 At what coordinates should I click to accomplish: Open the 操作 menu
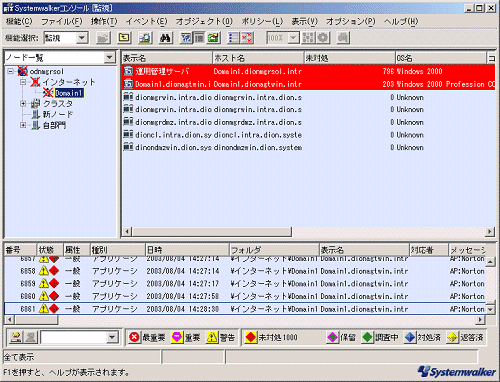pos(104,21)
